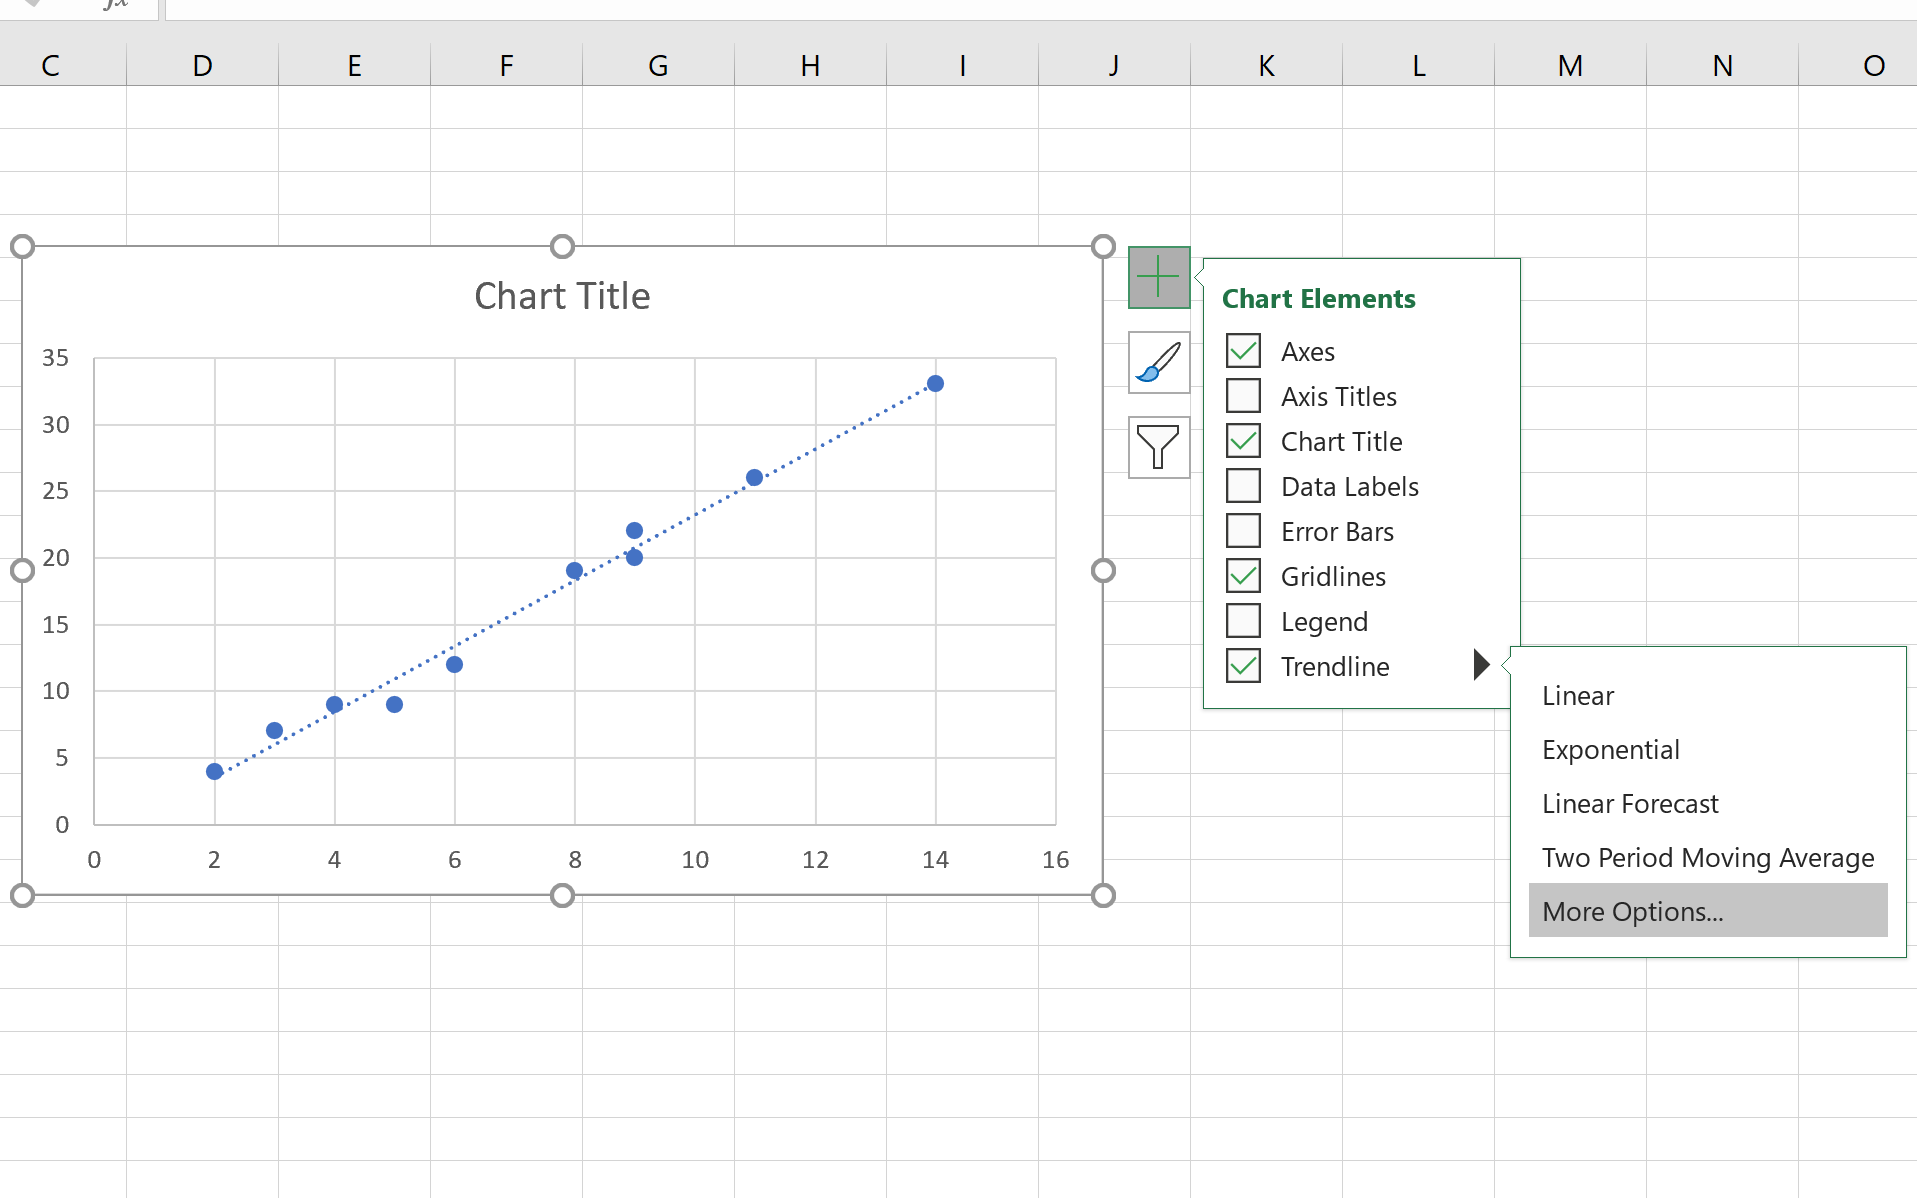
Task: Check the Legend checkbox
Action: point(1243,621)
